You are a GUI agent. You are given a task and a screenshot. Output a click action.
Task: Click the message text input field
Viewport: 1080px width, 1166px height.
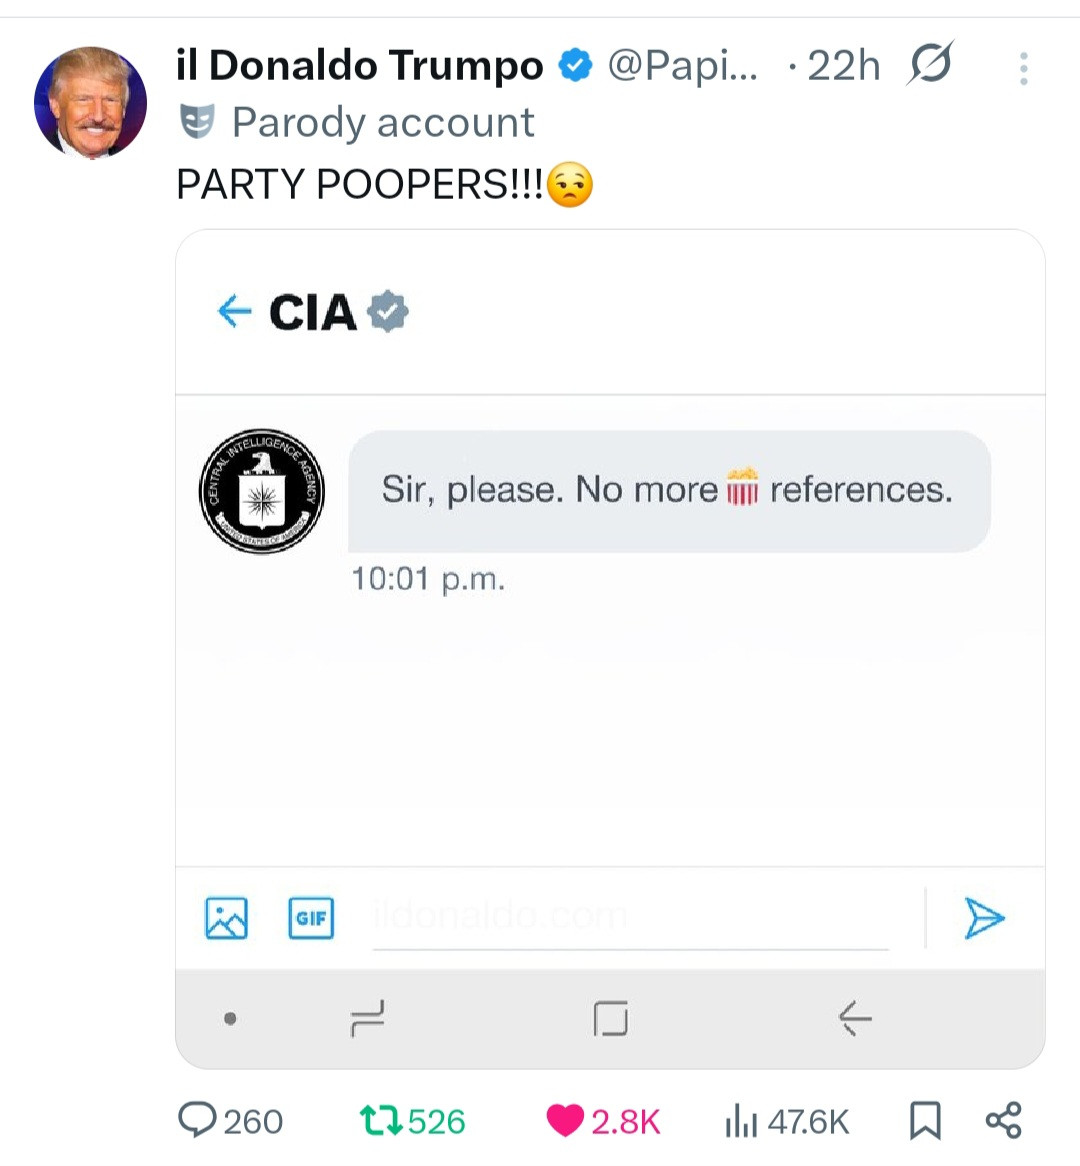630,918
